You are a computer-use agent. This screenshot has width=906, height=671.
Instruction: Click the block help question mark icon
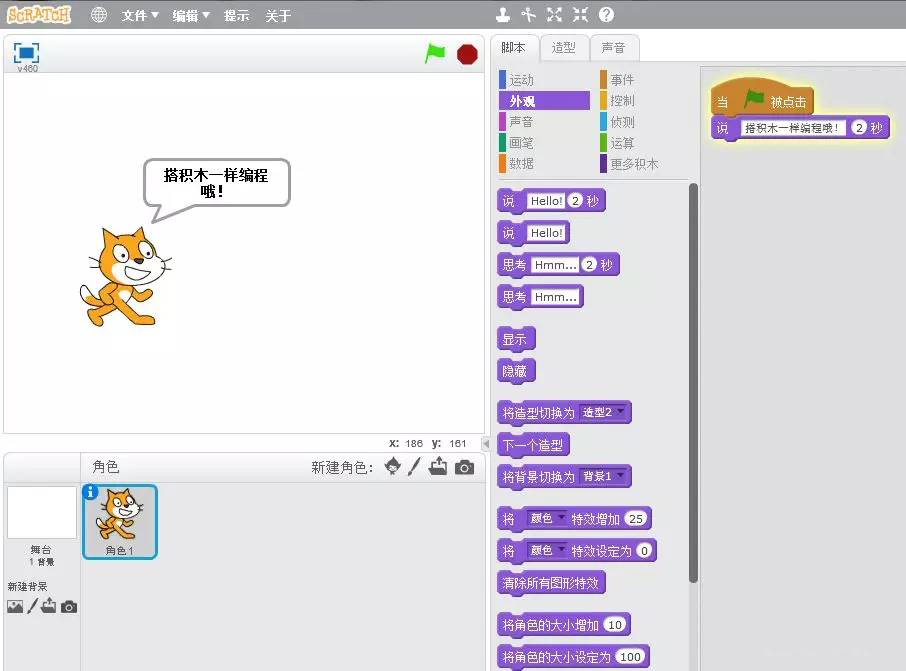pyautogui.click(x=606, y=15)
